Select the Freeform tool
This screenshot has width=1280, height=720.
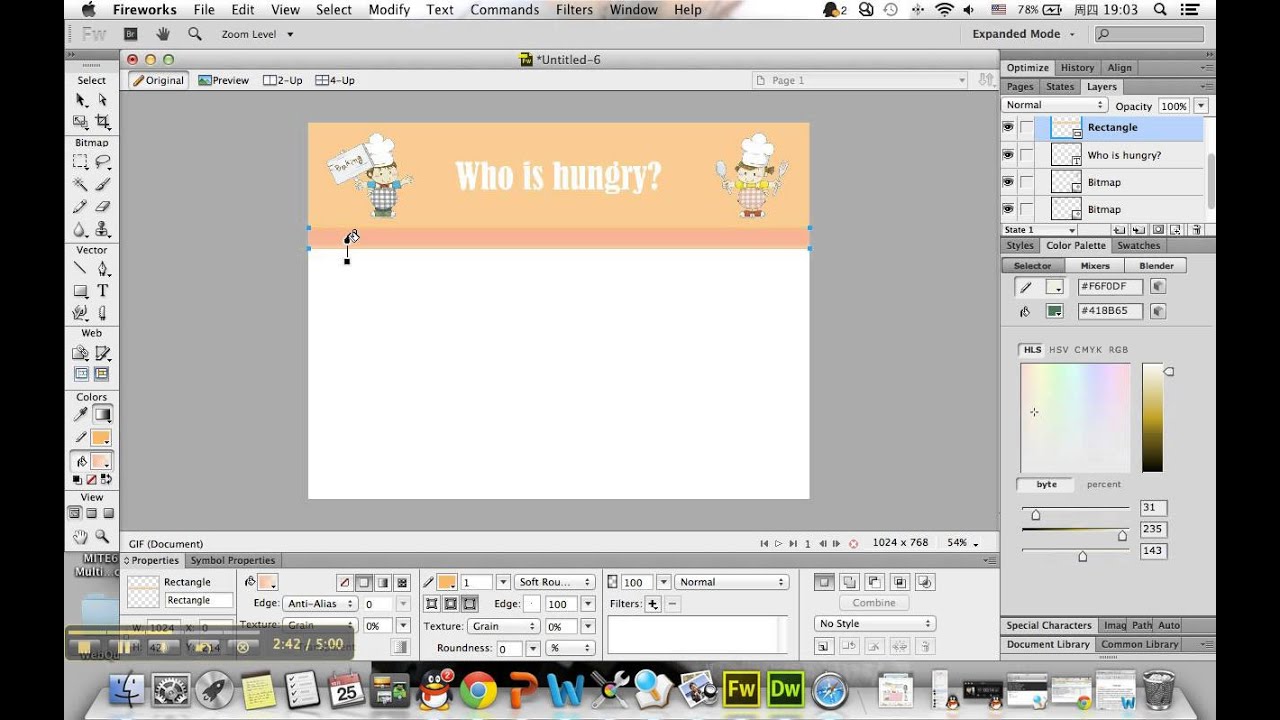tap(81, 313)
